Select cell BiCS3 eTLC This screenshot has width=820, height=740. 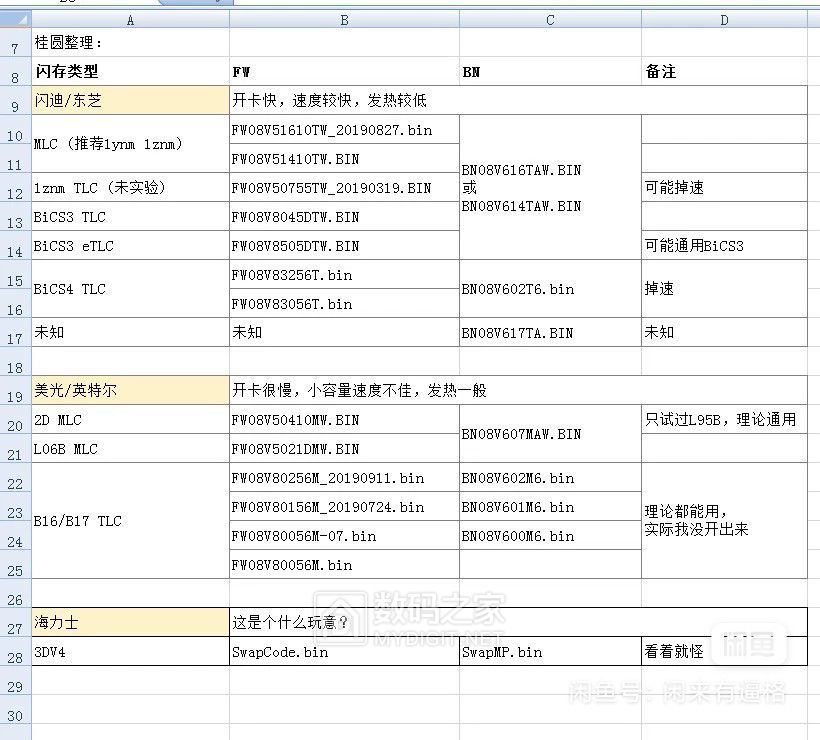[130, 245]
